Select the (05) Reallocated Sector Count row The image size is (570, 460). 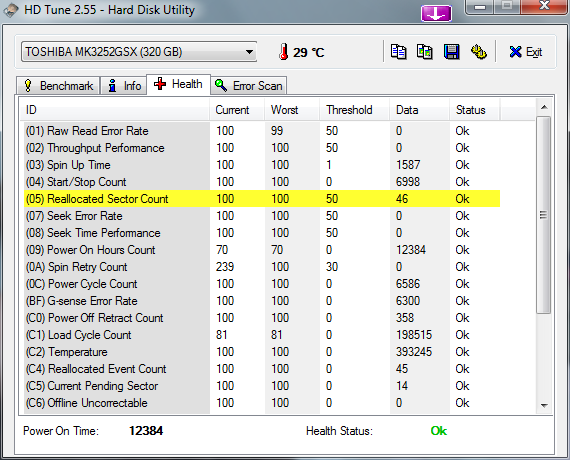[x=262, y=199]
